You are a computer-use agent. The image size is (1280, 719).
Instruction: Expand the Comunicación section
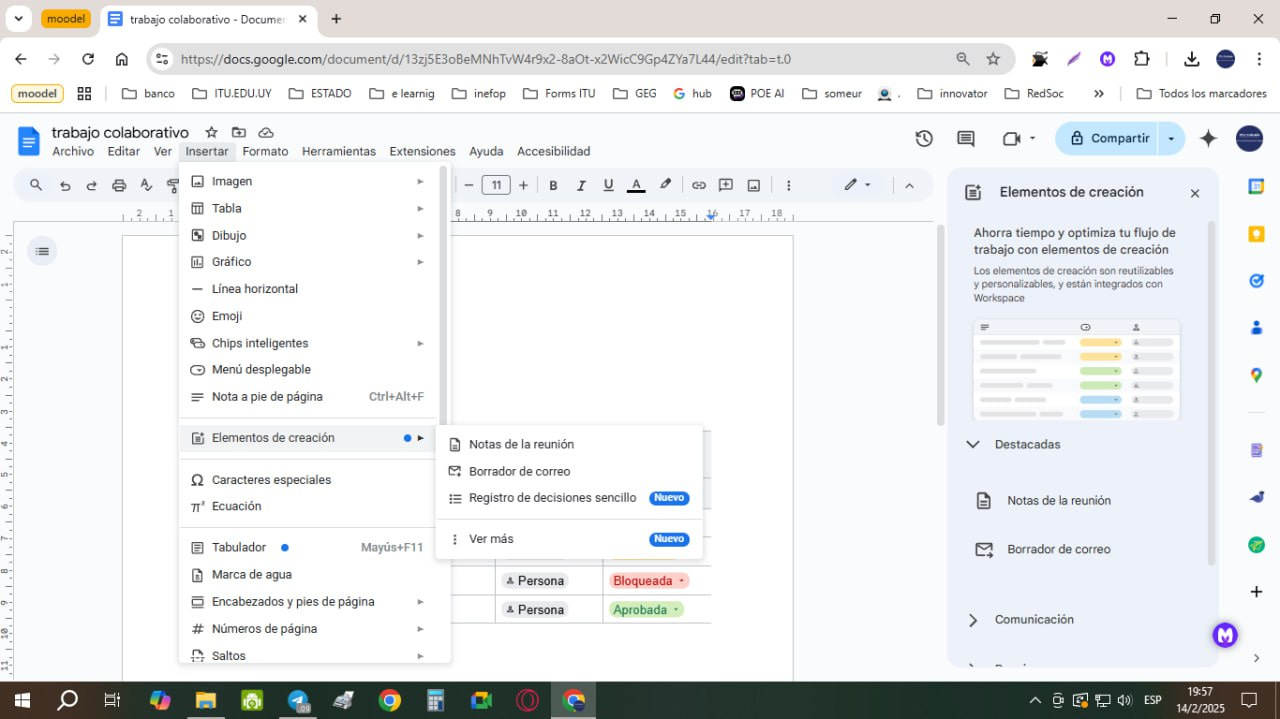coord(973,620)
